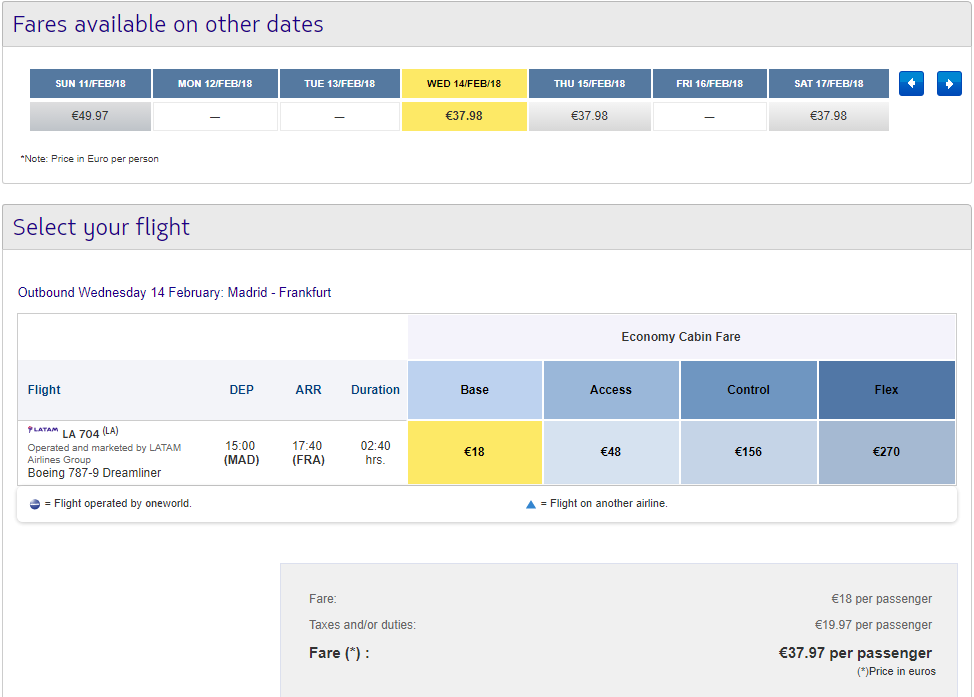Select the THU 15/FEB/18 date tab

coord(589,83)
